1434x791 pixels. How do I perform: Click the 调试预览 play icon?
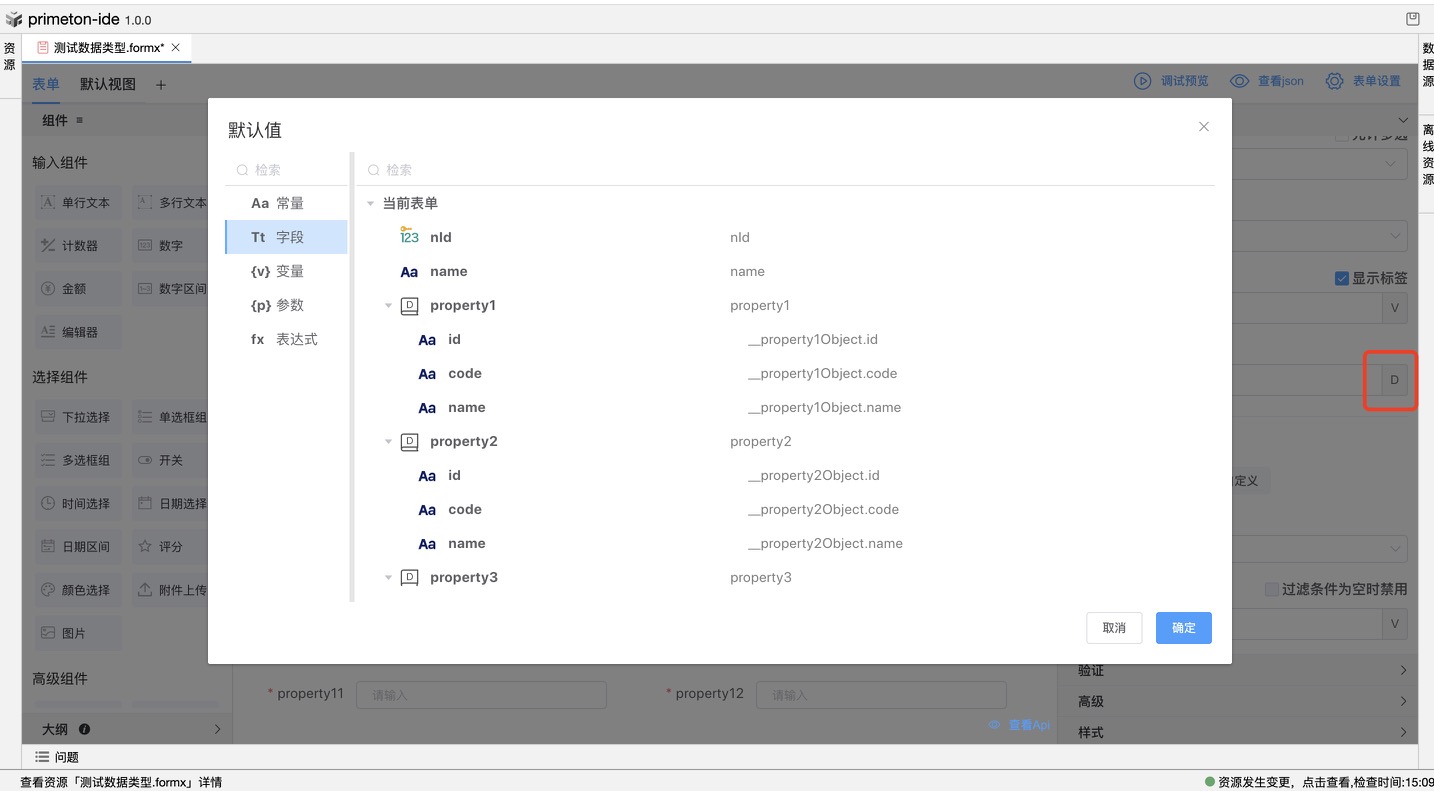click(x=1142, y=81)
